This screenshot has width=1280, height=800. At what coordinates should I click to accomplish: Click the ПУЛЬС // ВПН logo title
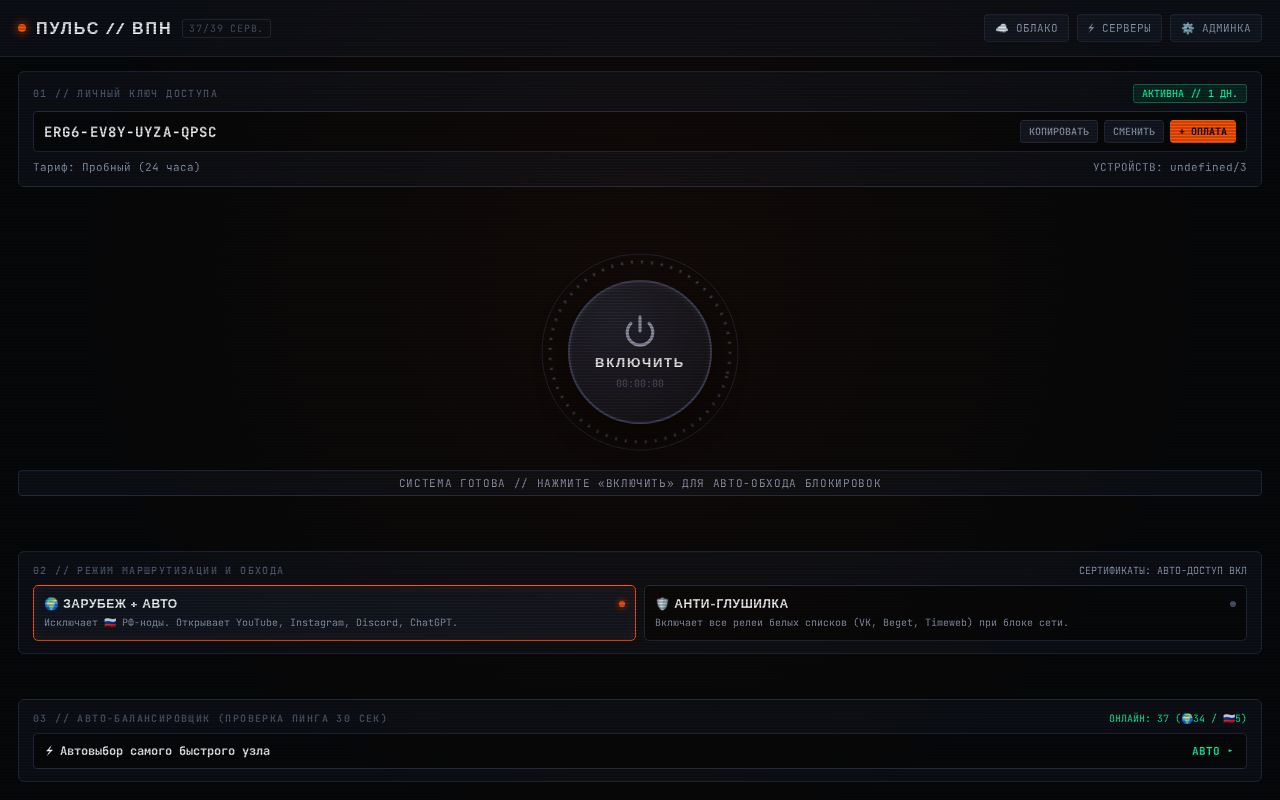click(x=103, y=28)
